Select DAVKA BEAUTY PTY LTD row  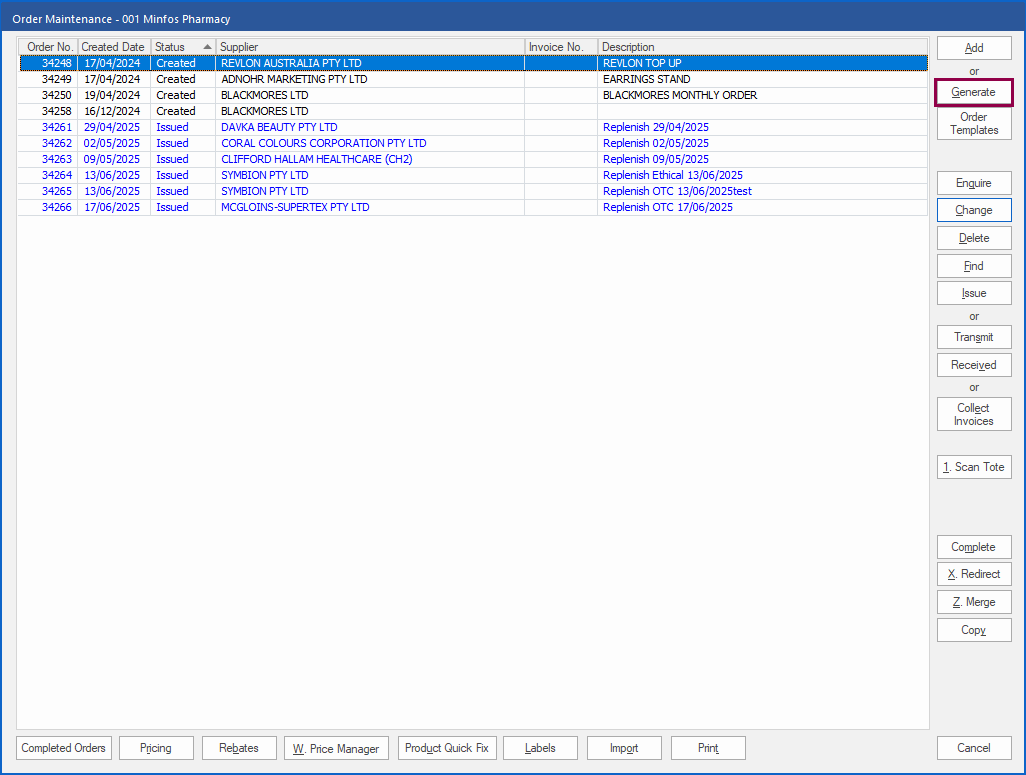coord(473,127)
